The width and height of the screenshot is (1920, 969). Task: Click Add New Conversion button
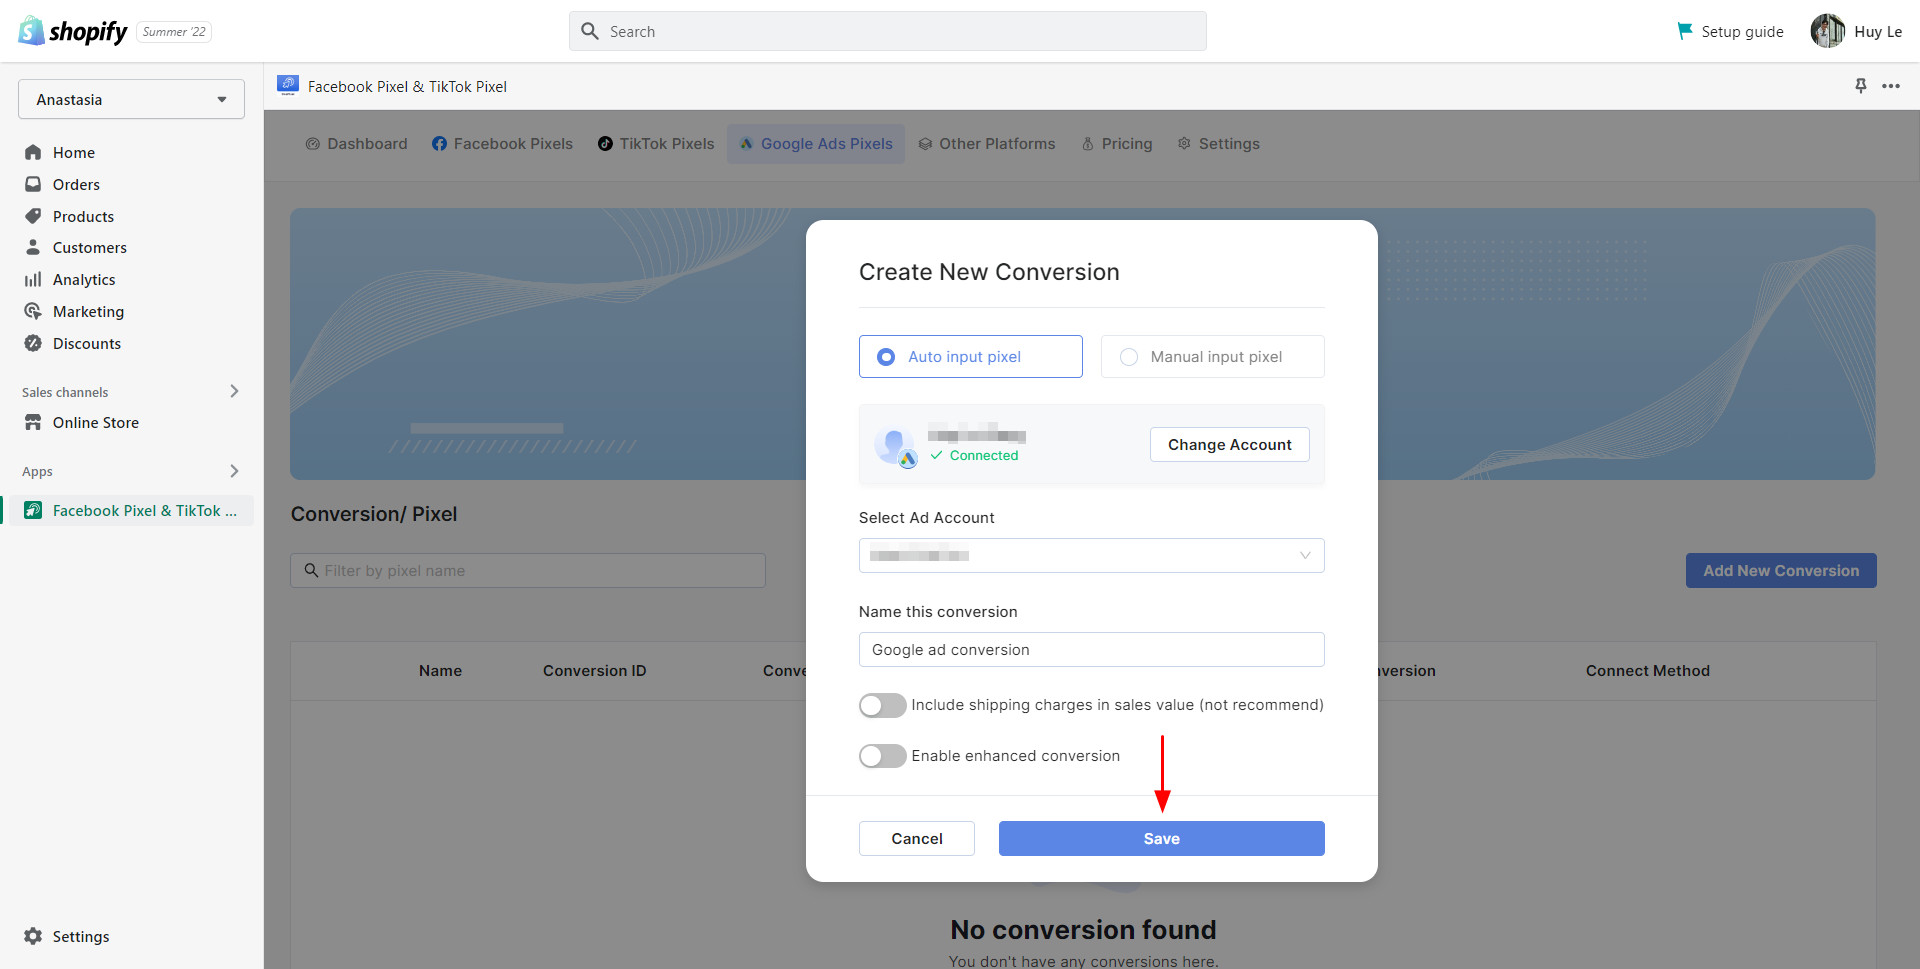(x=1780, y=570)
